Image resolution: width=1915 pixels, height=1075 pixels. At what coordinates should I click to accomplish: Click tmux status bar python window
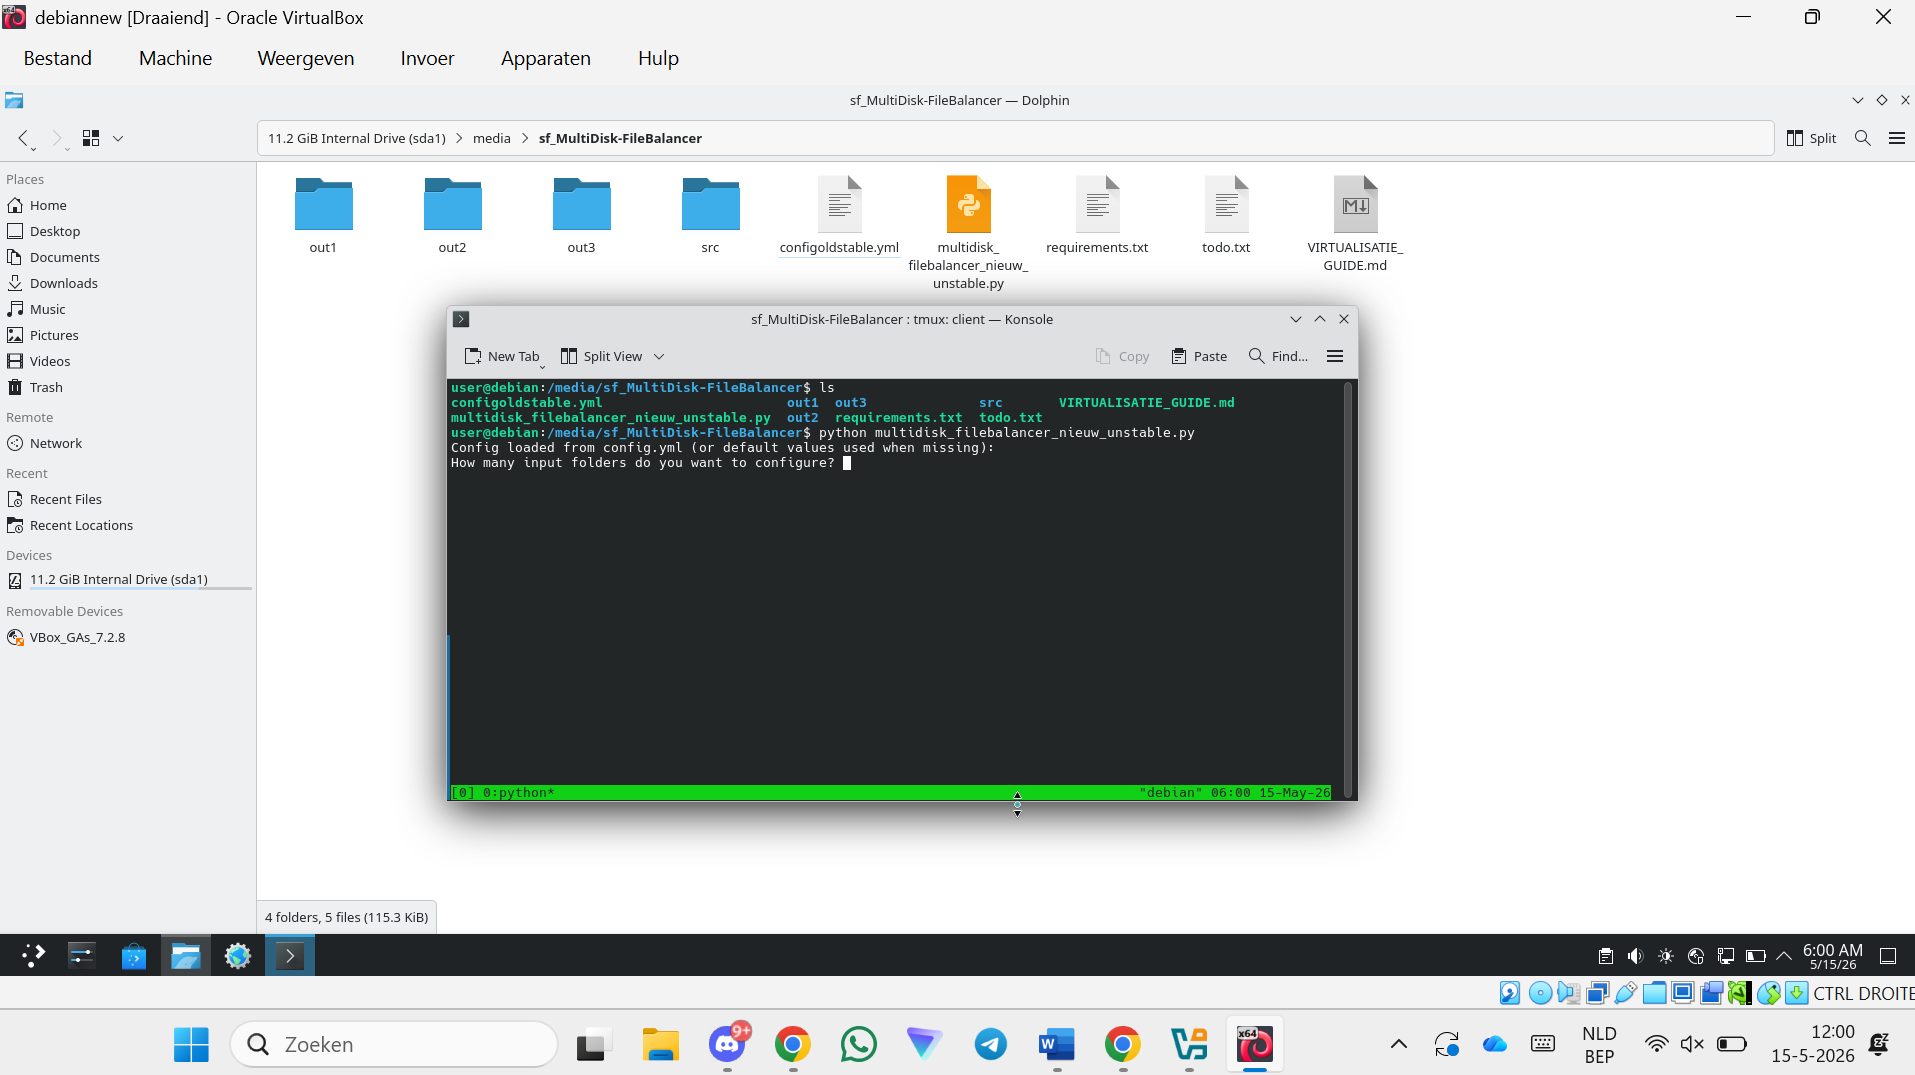[x=518, y=793]
